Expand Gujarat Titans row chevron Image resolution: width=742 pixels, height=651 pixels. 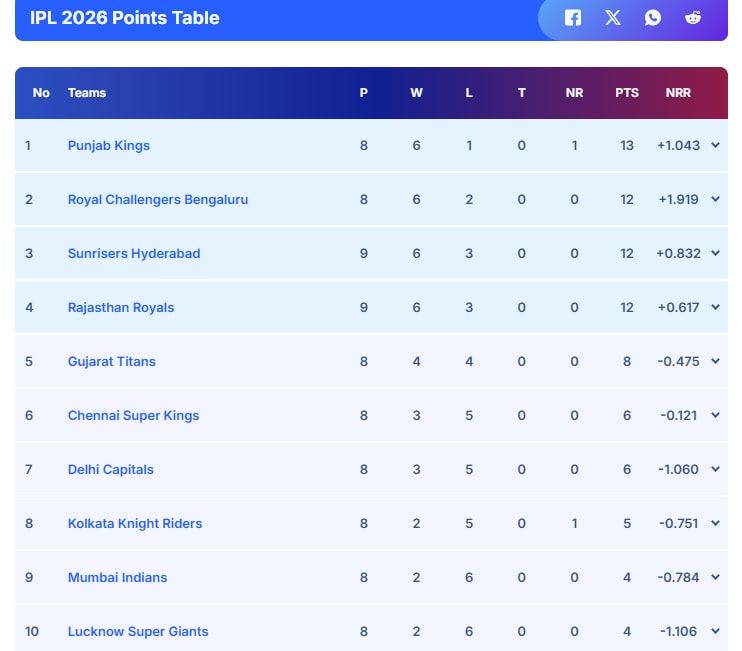(715, 361)
